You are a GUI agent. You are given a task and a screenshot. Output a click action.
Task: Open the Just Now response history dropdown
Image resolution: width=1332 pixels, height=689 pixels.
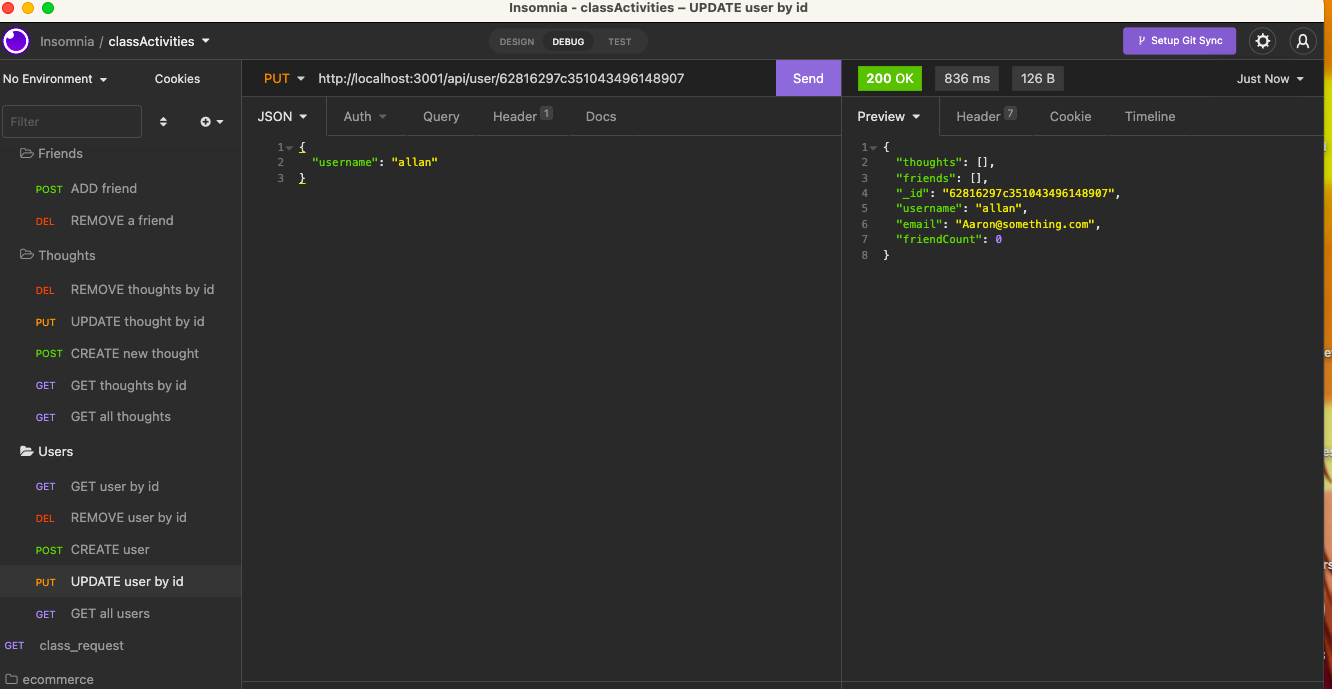(x=1270, y=79)
